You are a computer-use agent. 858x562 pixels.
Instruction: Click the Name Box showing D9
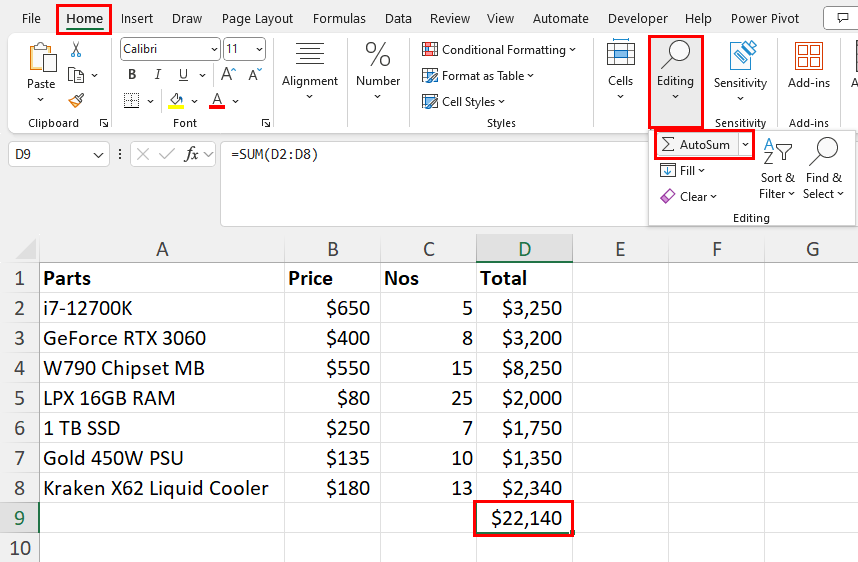click(59, 155)
